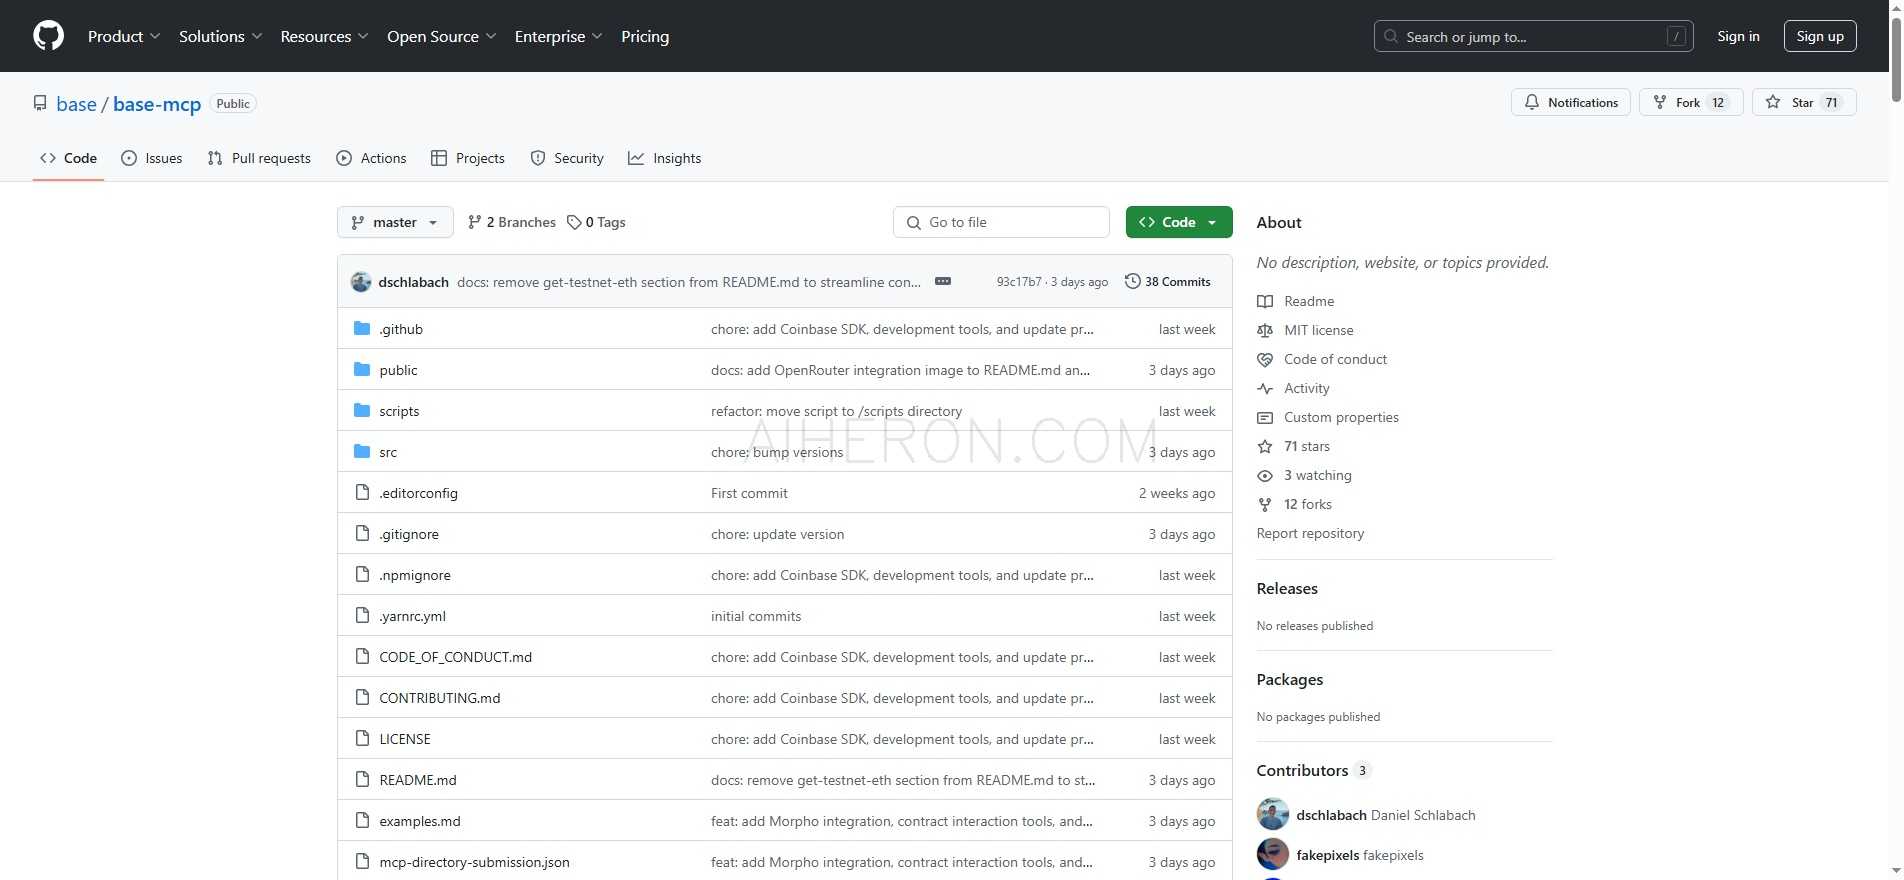Viewport: 1904px width, 880px height.
Task: Open the green Code dropdown button
Action: click(1179, 222)
